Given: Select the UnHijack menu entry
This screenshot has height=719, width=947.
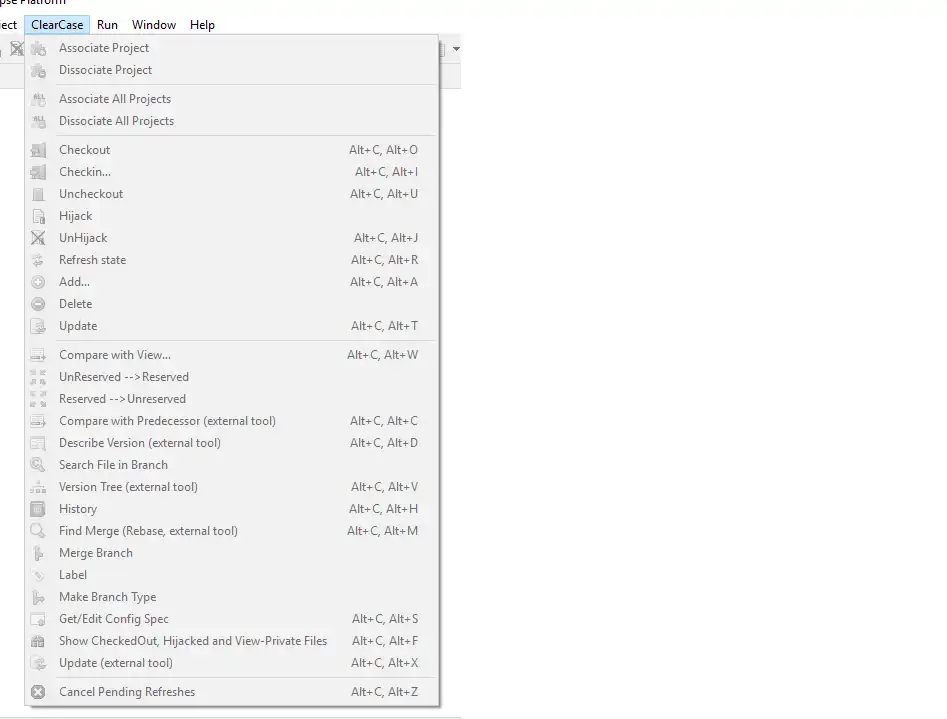Looking at the screenshot, I should click(x=231, y=238).
